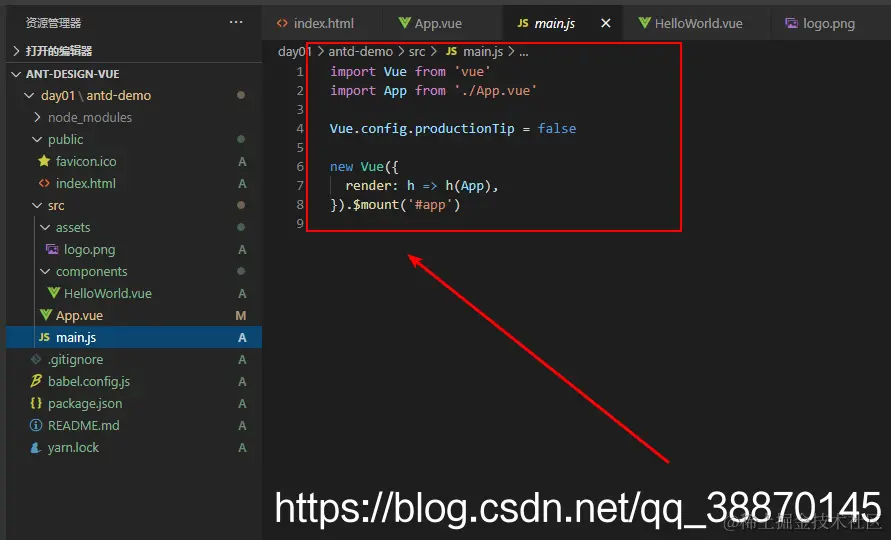Click the JS icon on main.js tab
The height and width of the screenshot is (540, 891).
(x=523, y=23)
